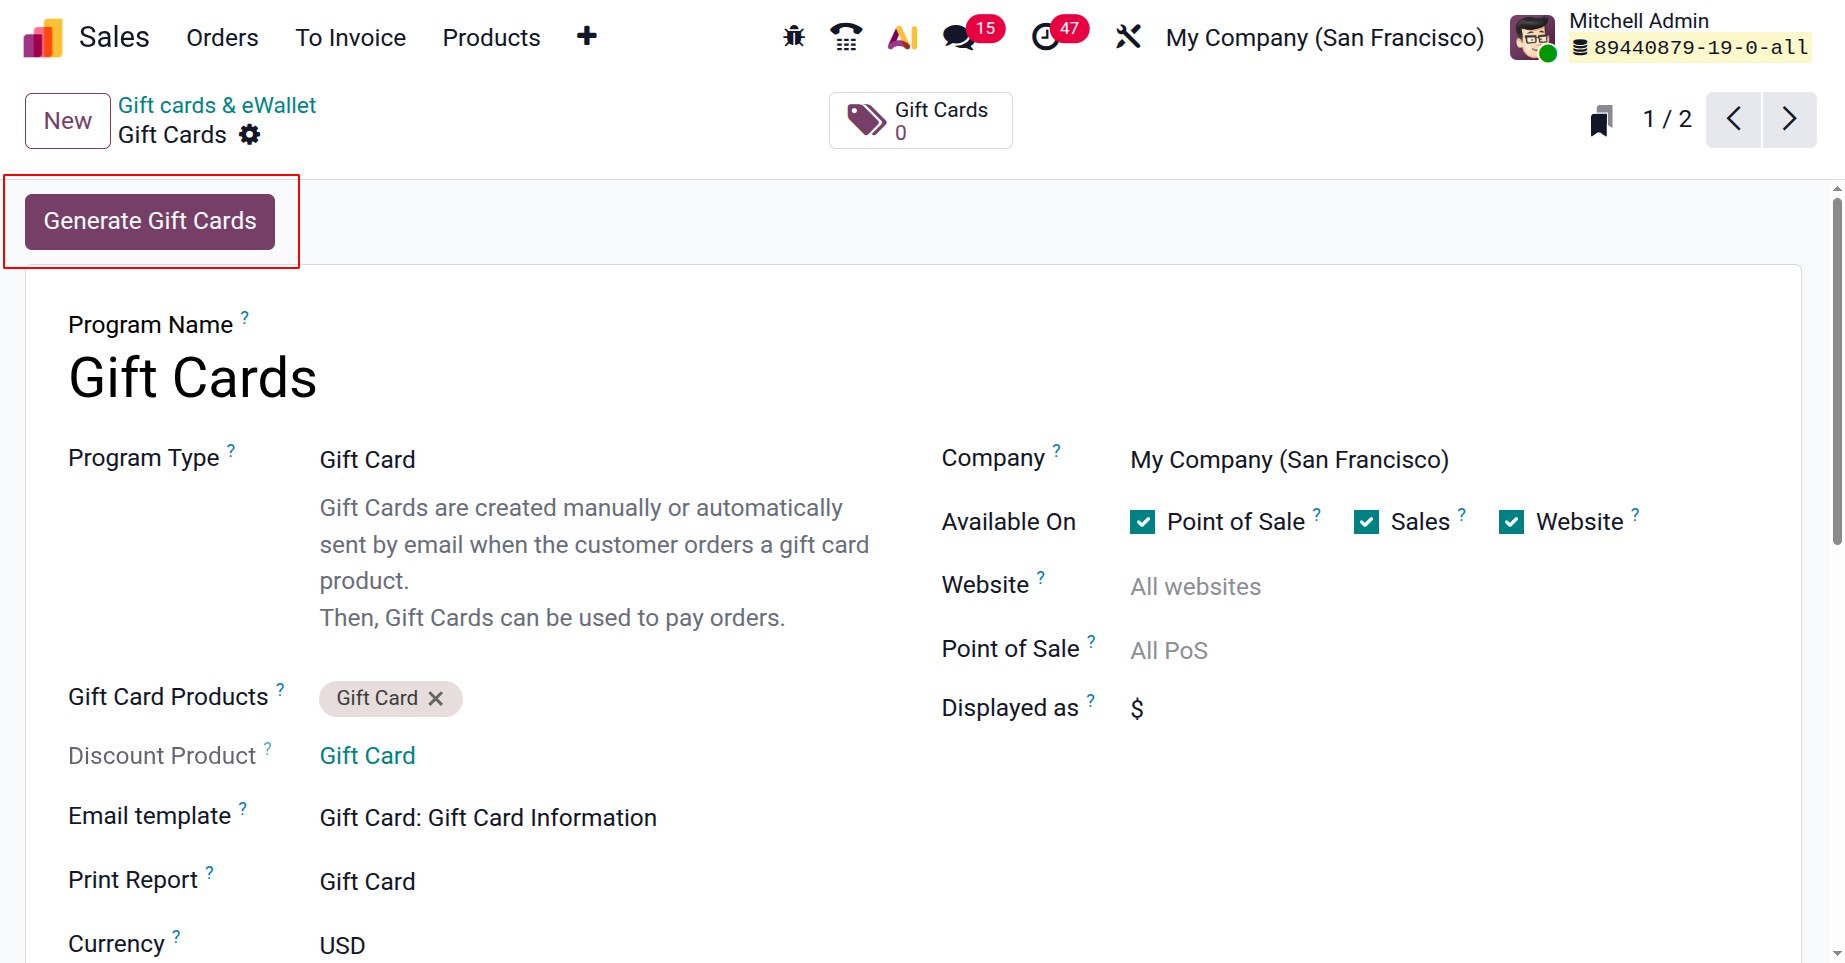Click the Gift Cards gear actions icon

250,135
